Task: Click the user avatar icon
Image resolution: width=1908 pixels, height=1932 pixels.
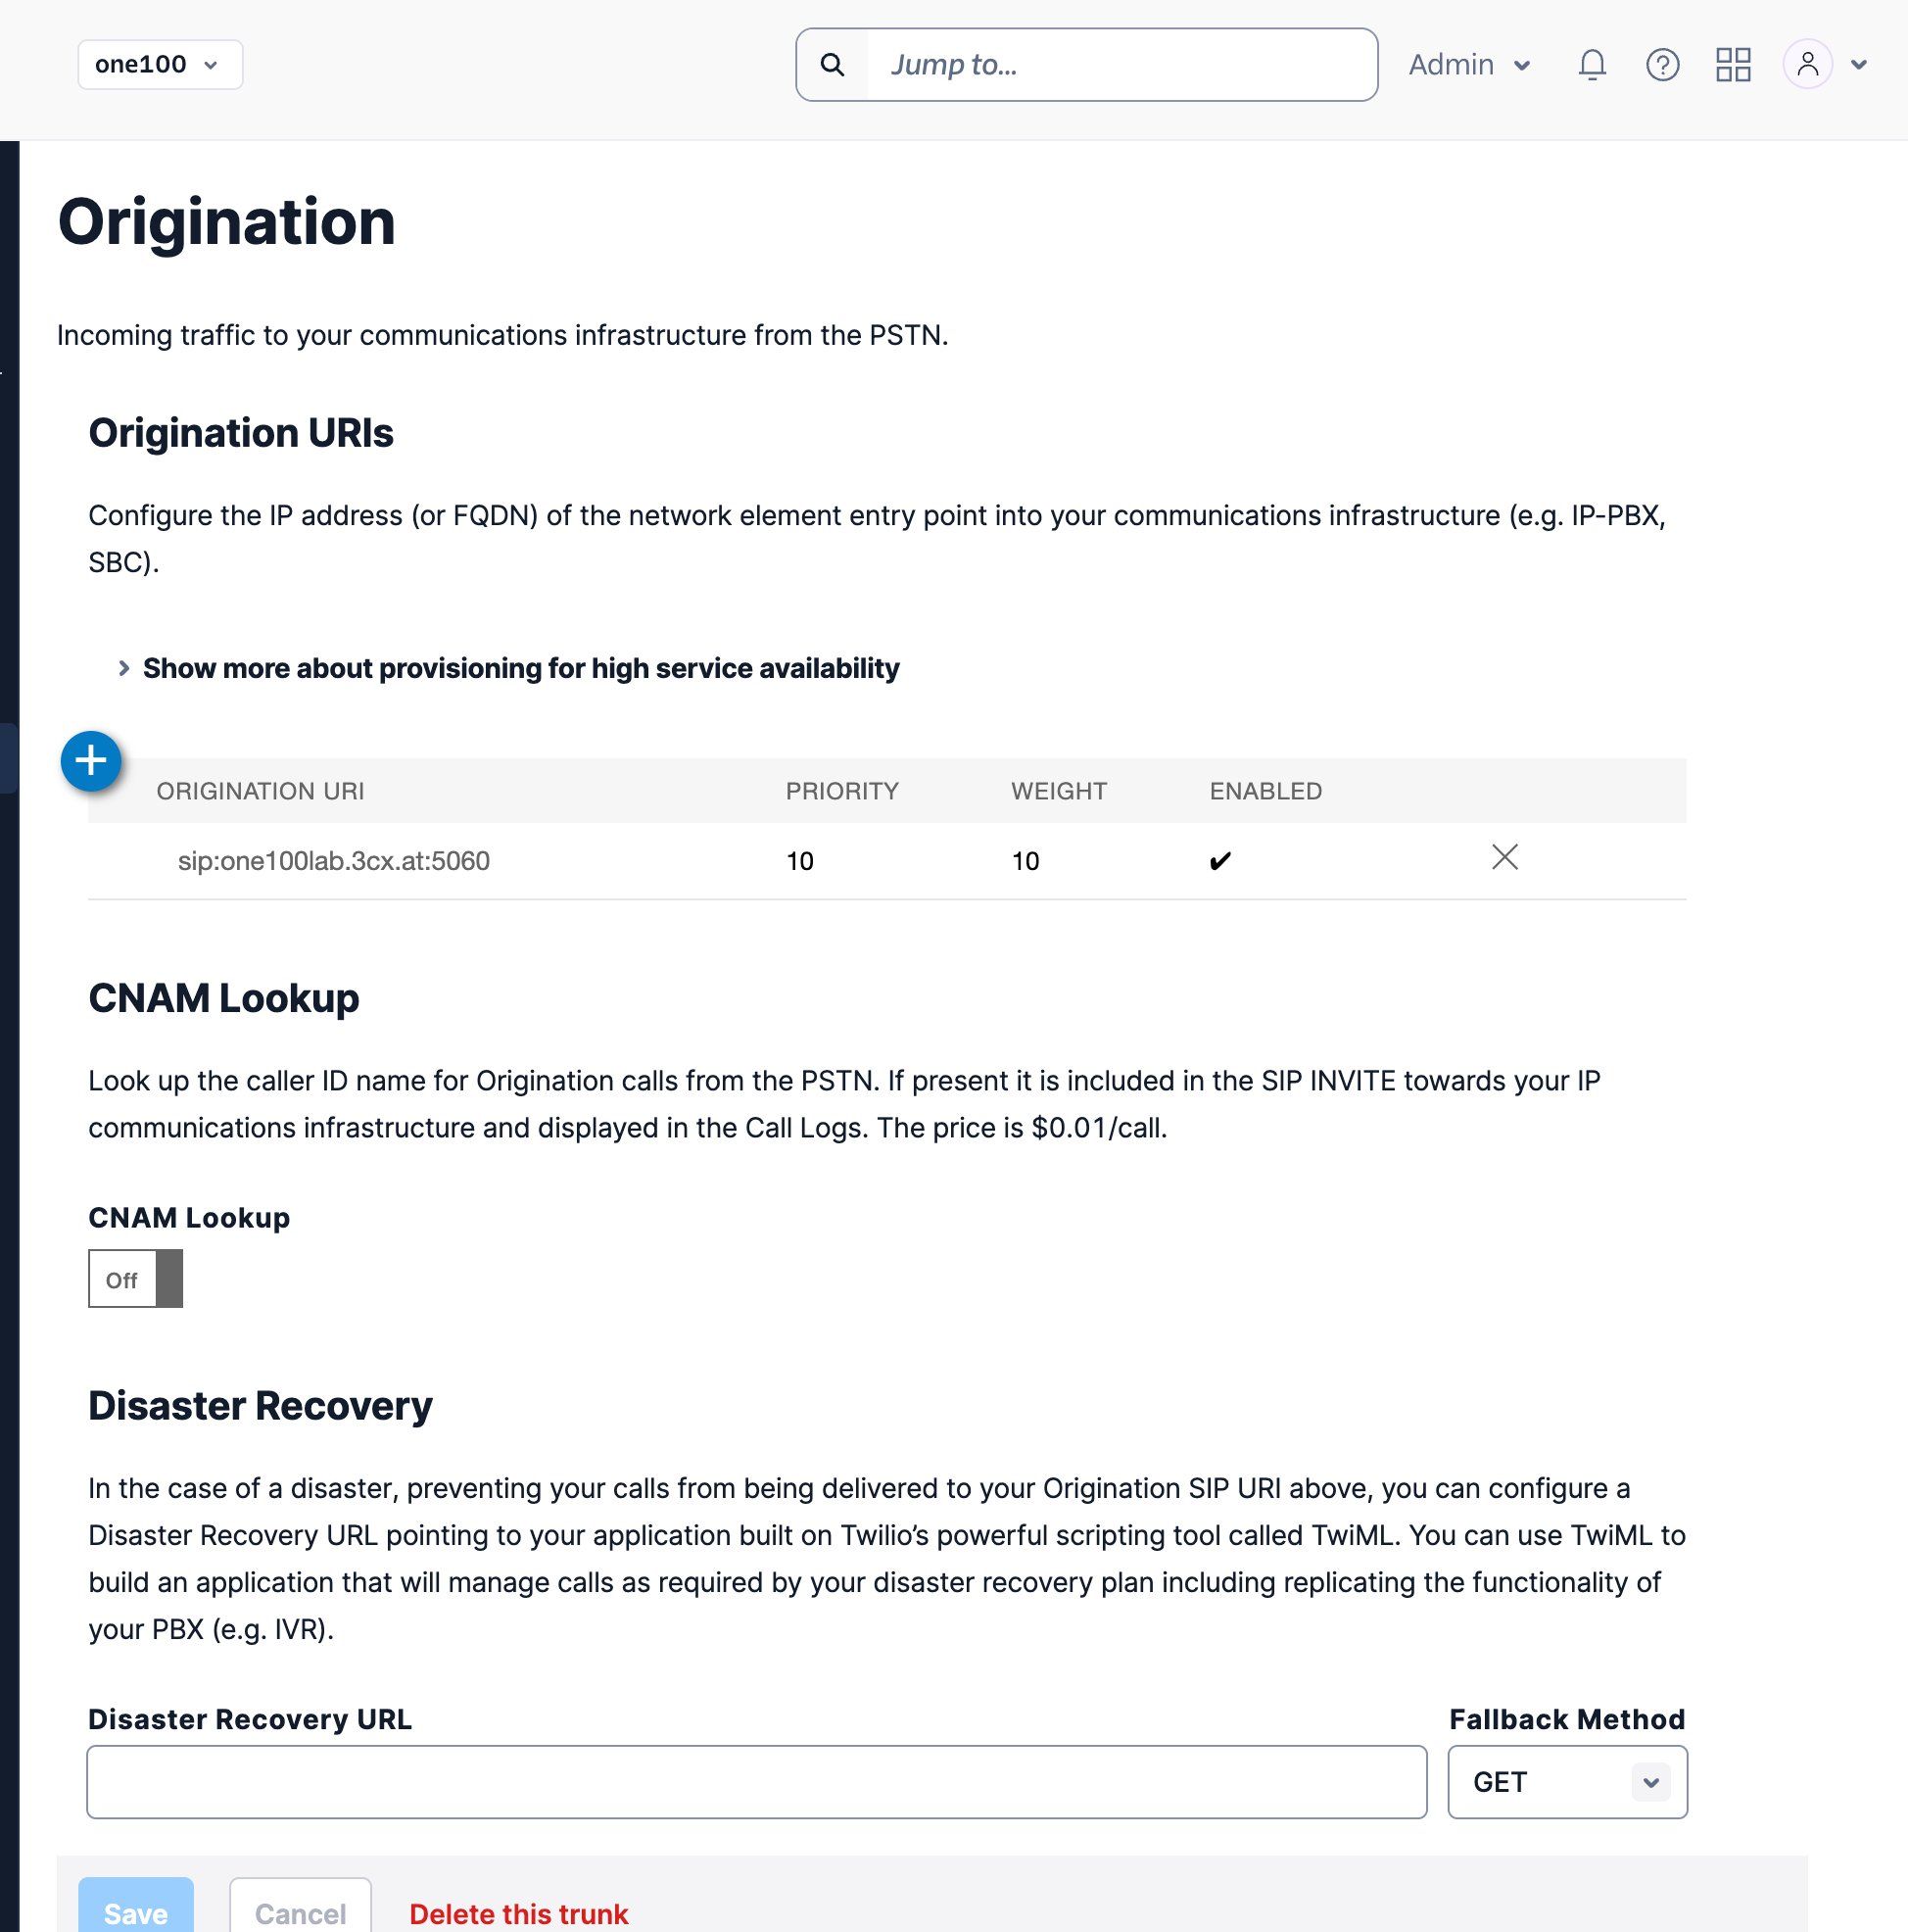Action: (x=1807, y=65)
